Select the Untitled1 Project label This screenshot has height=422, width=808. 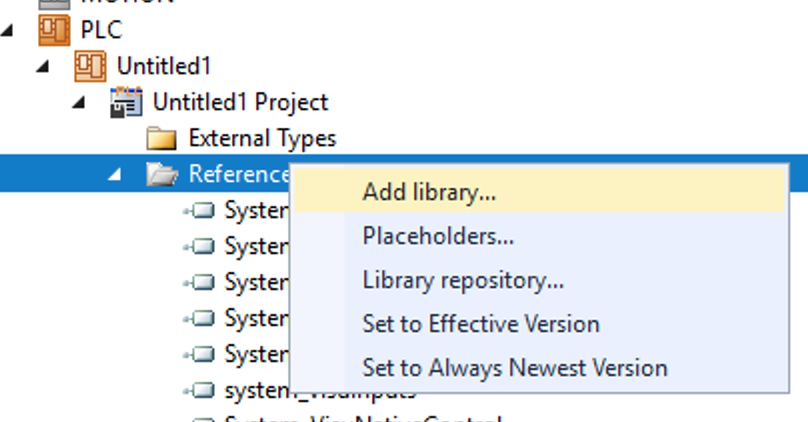(x=240, y=102)
